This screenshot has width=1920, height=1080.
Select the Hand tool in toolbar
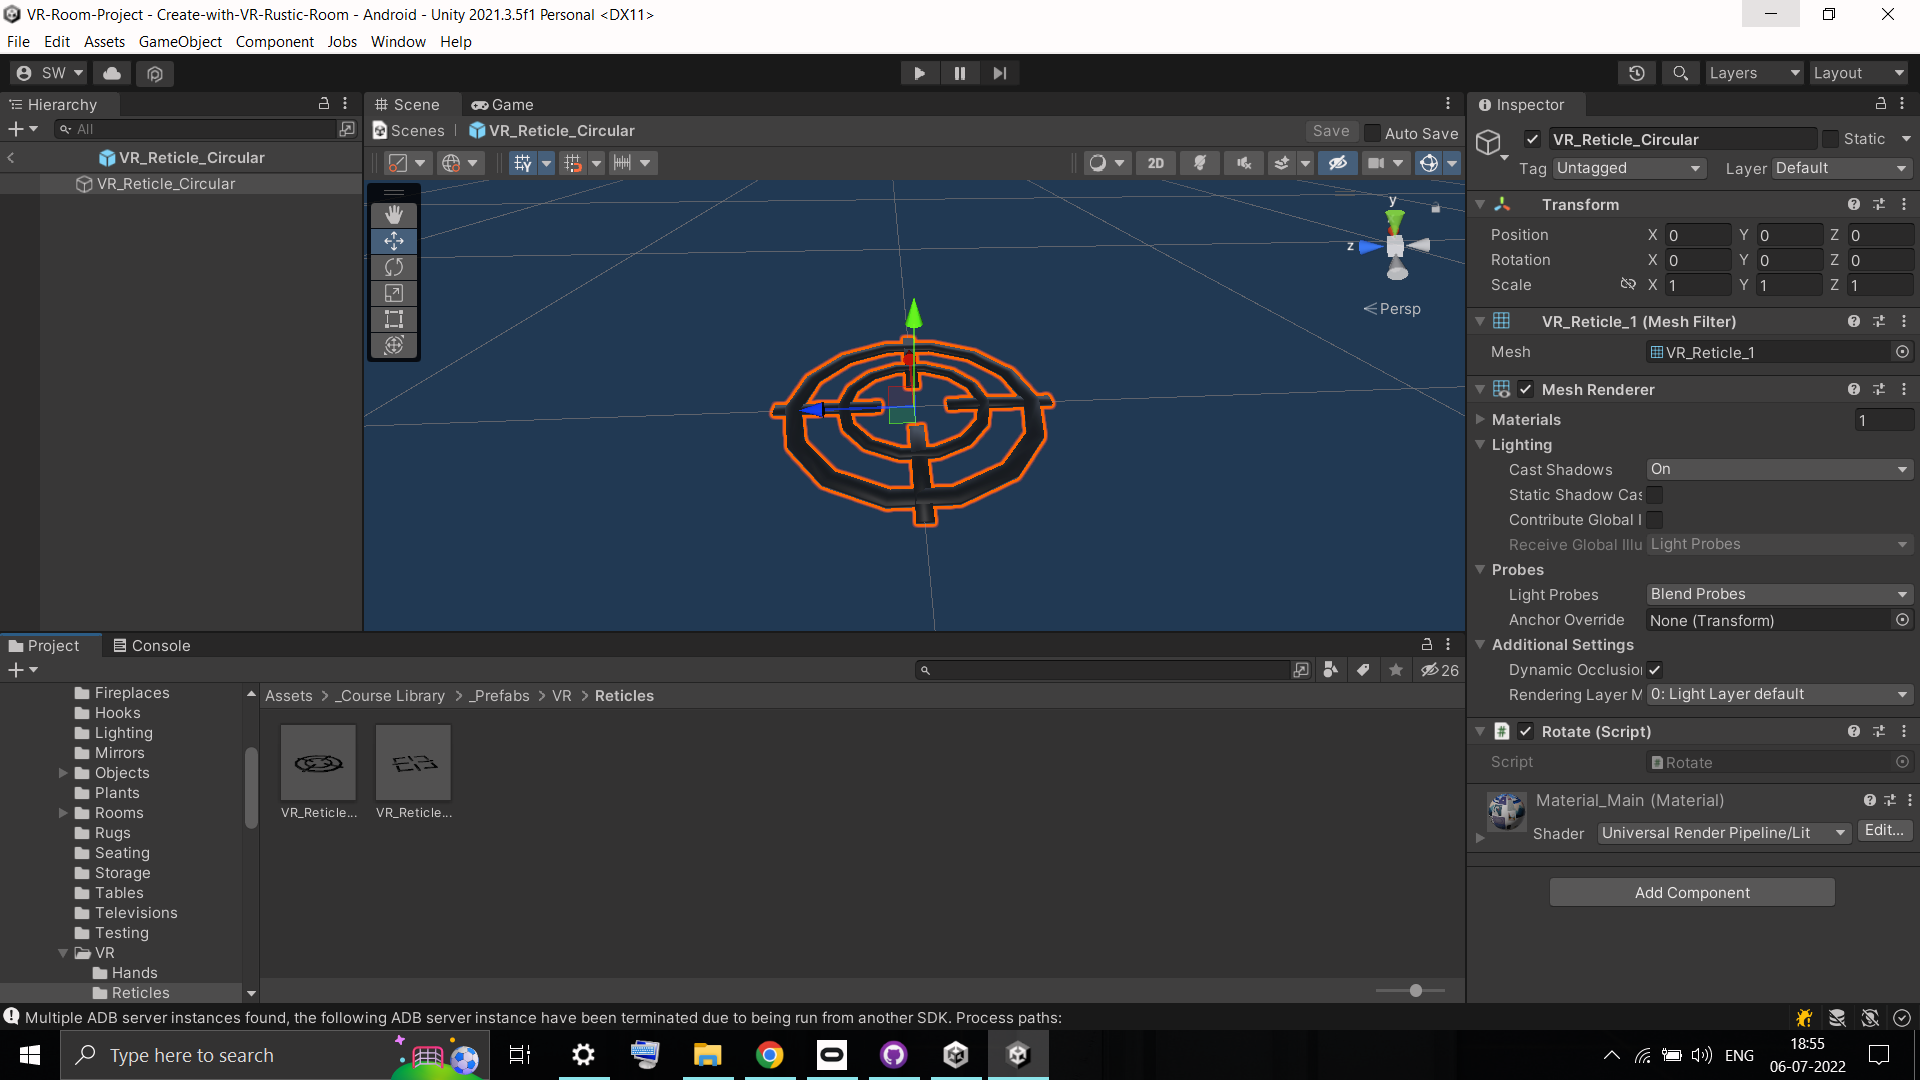pyautogui.click(x=393, y=214)
